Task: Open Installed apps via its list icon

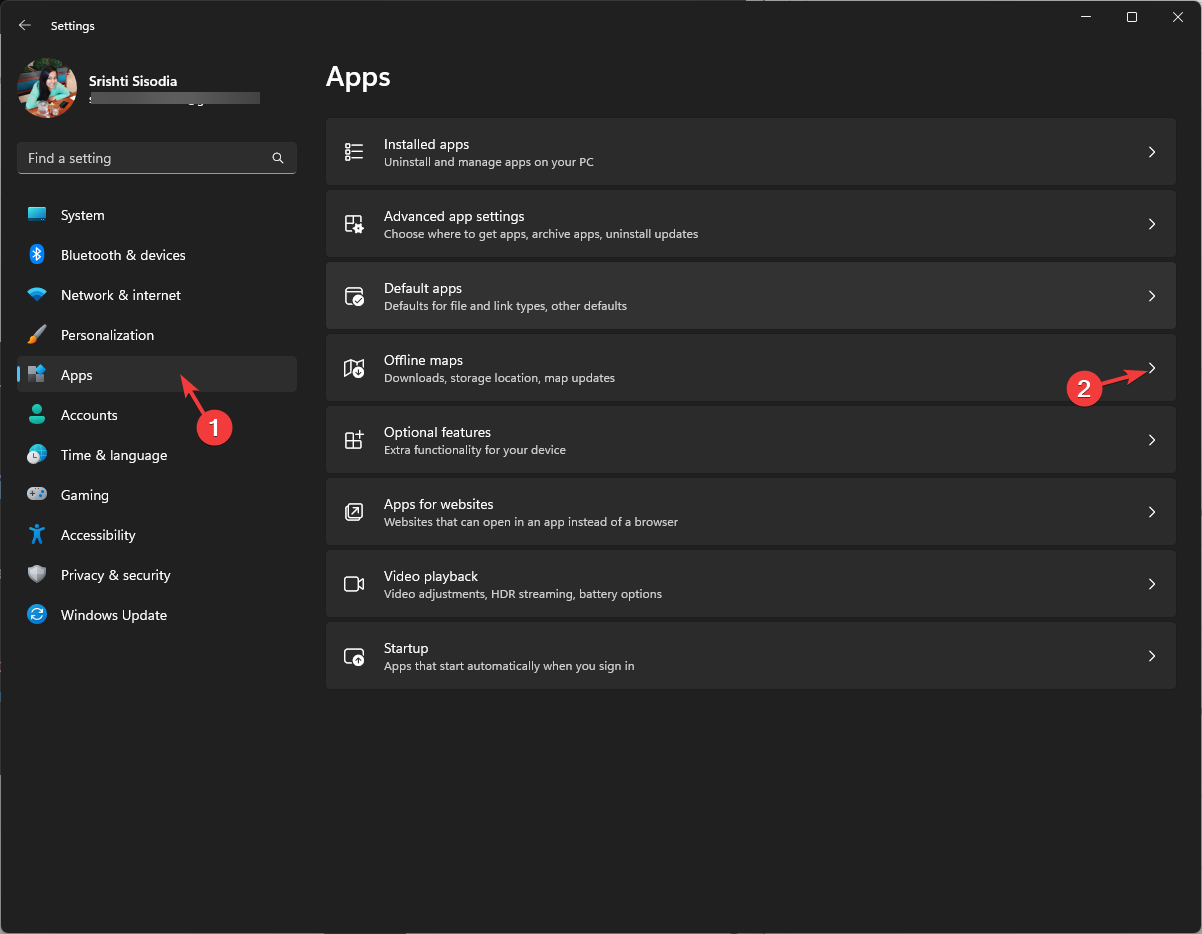Action: (x=353, y=152)
